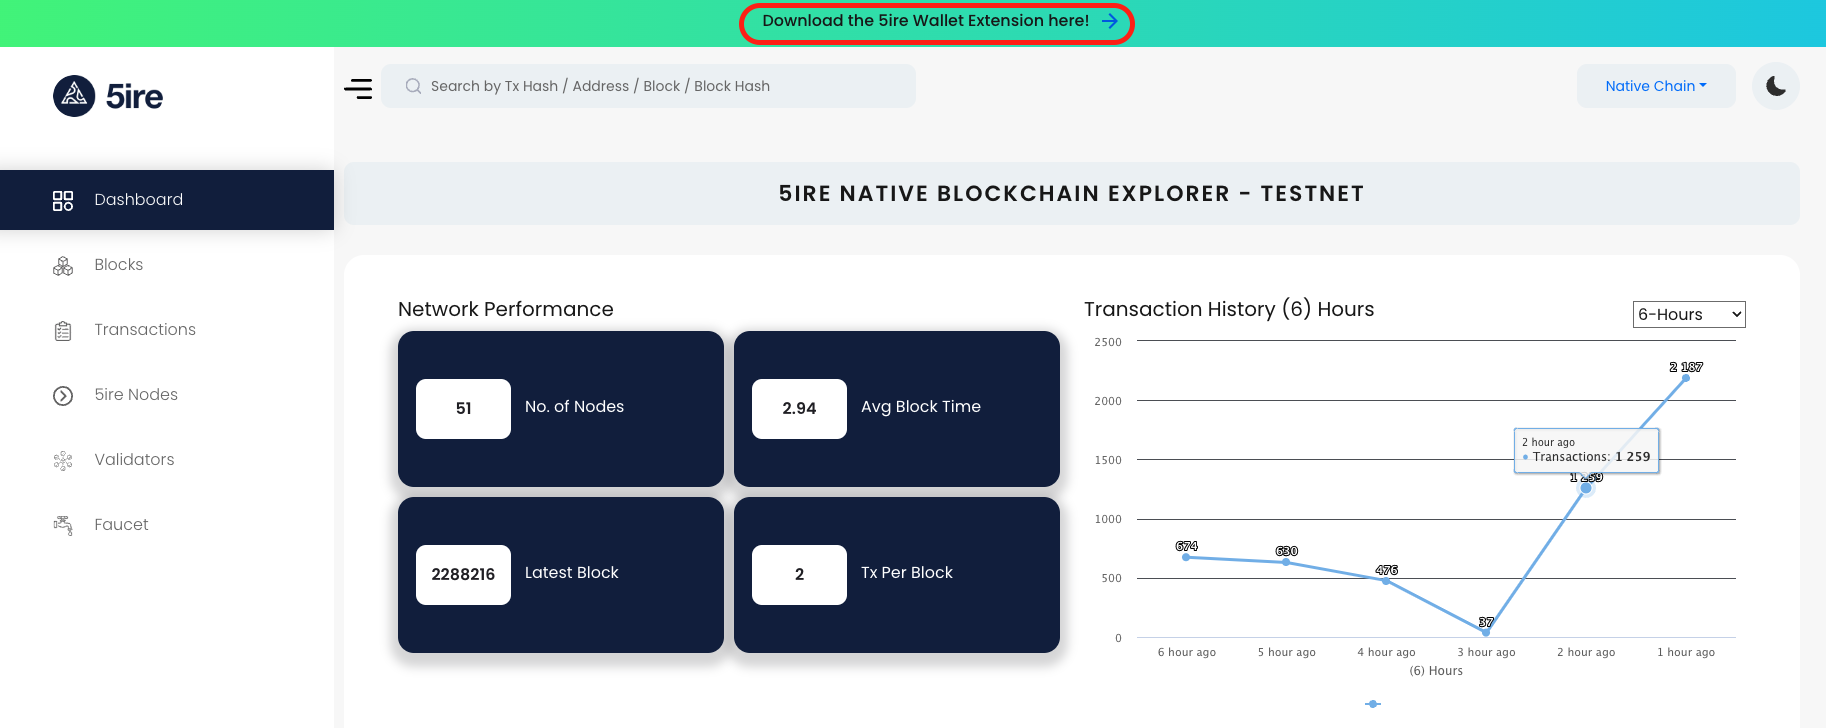Click the '1 hour ago' axis label
Screen dimensions: 1826x728
pyautogui.click(x=1686, y=652)
